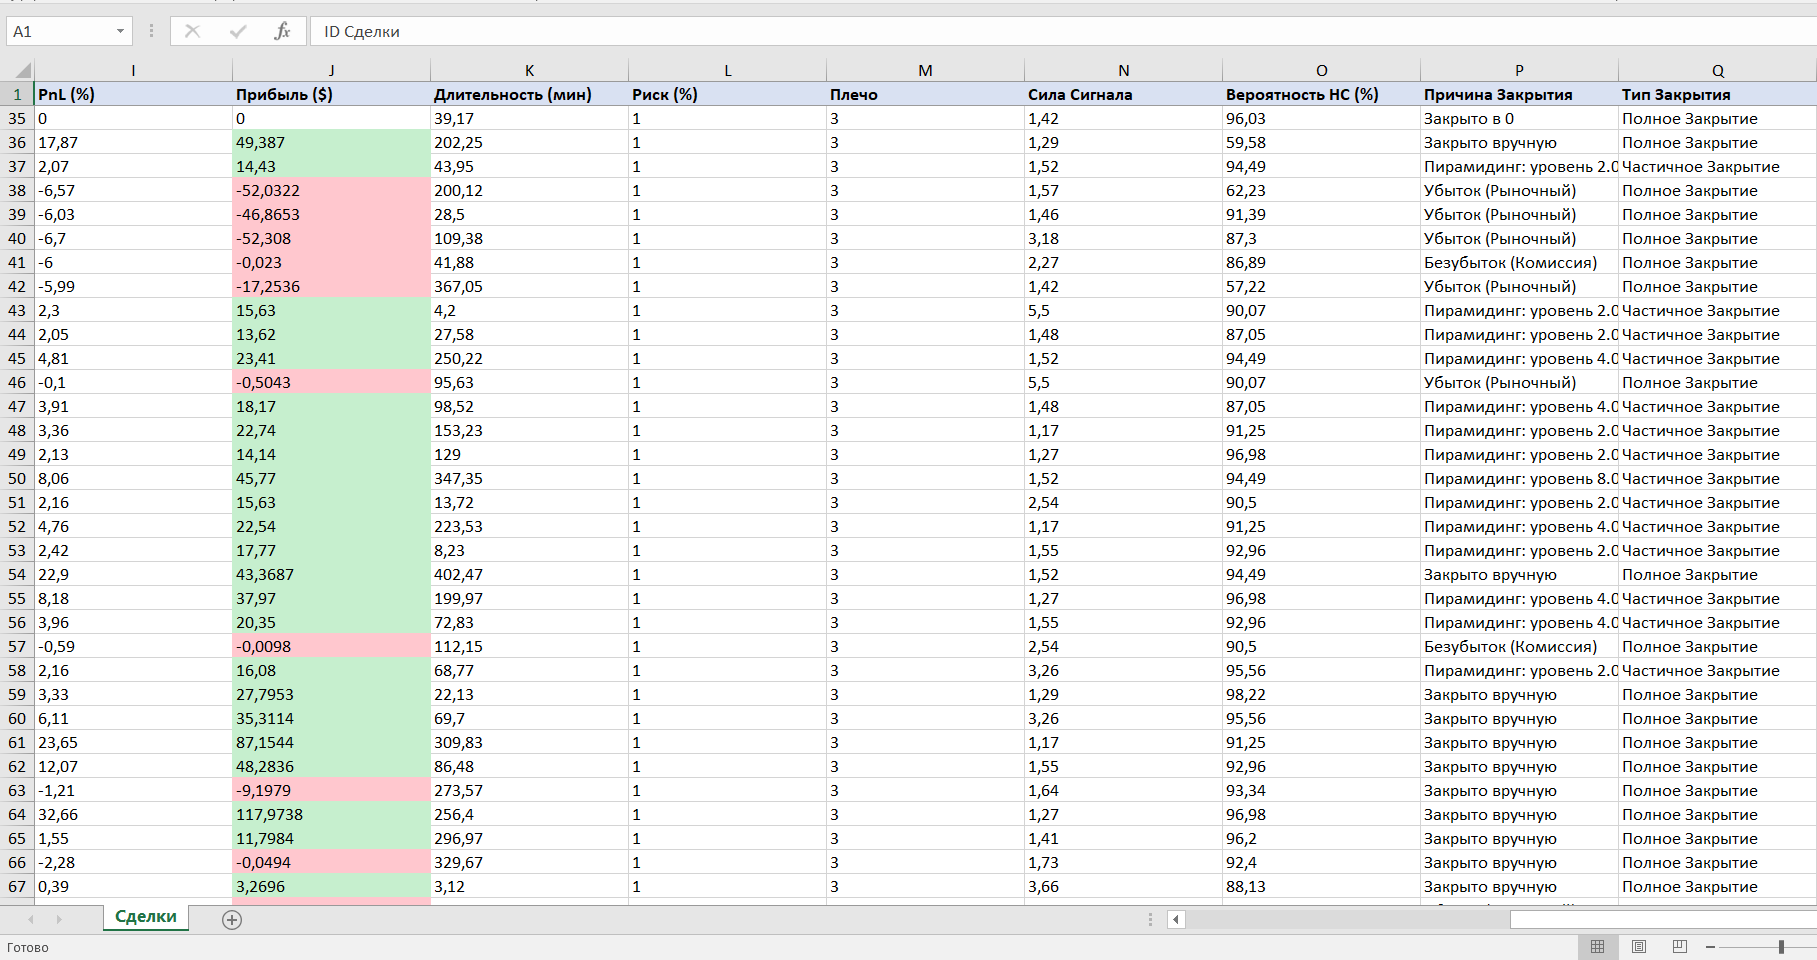Click the Name Box showing A1
This screenshot has width=1817, height=960.
(x=60, y=31)
